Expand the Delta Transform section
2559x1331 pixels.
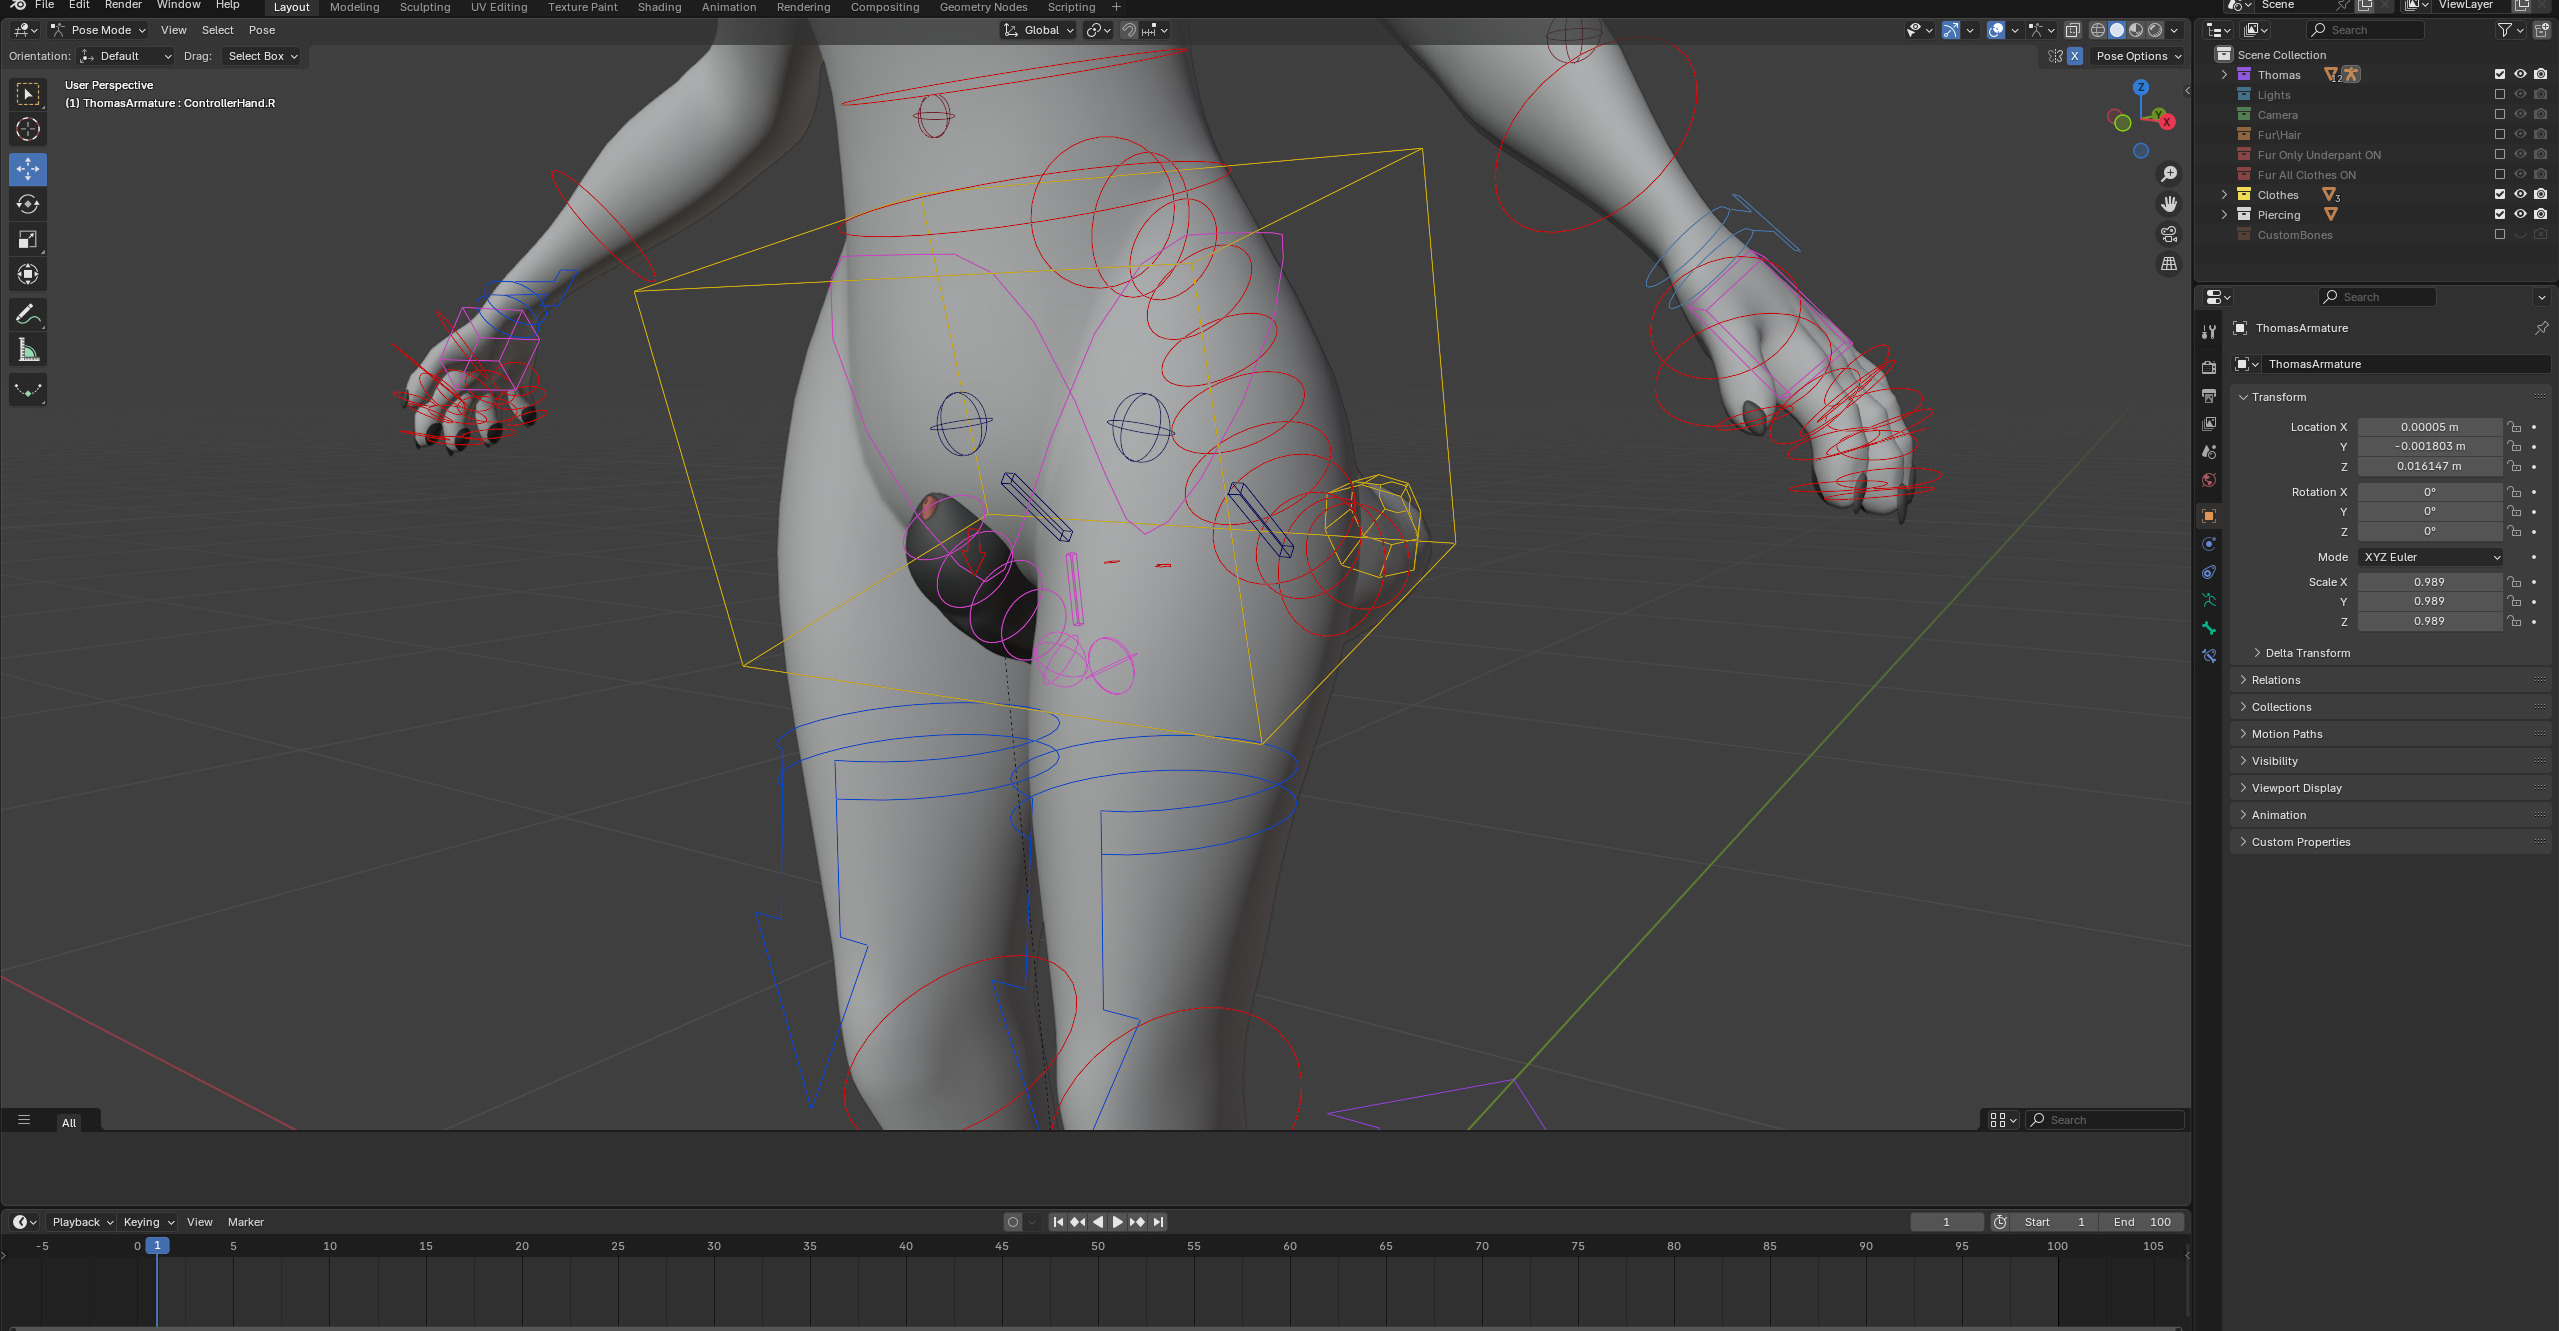pos(2307,653)
